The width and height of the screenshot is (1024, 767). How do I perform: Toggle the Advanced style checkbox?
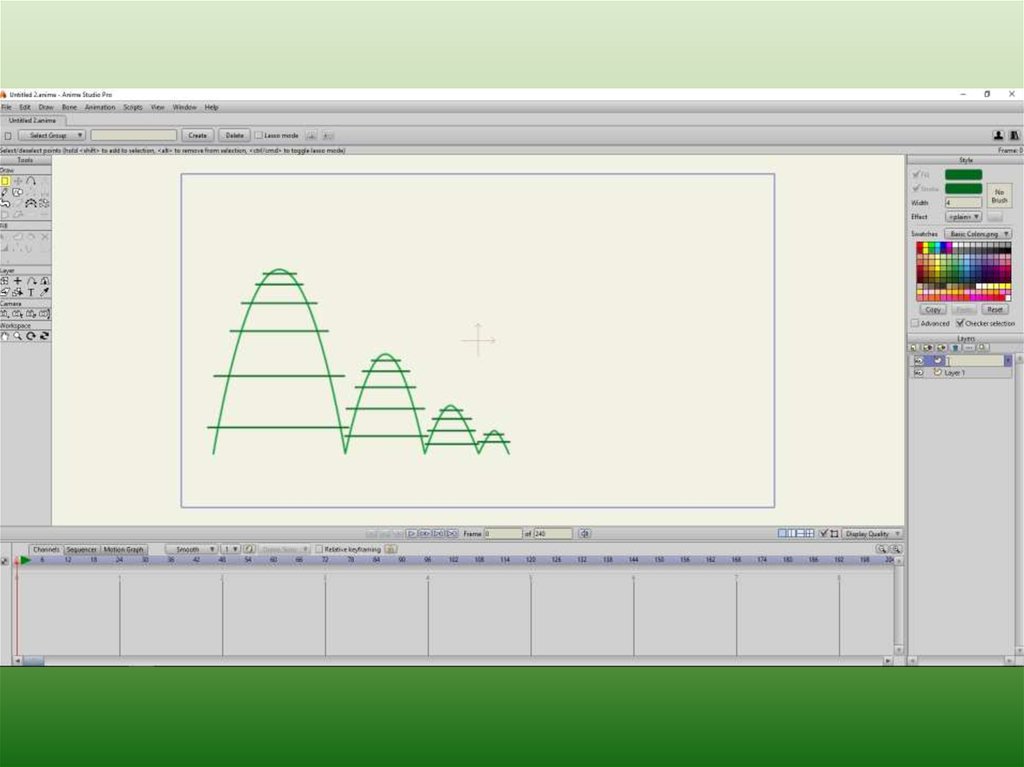pos(915,323)
